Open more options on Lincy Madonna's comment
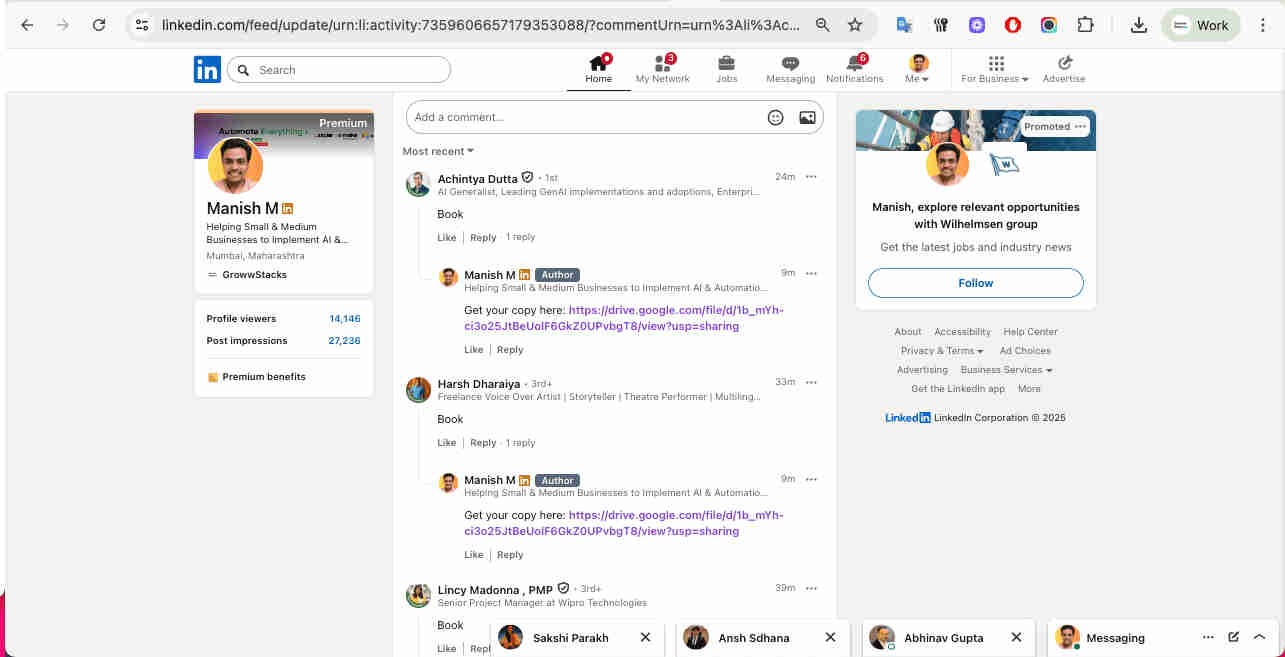The width and height of the screenshot is (1285, 657). [x=811, y=588]
